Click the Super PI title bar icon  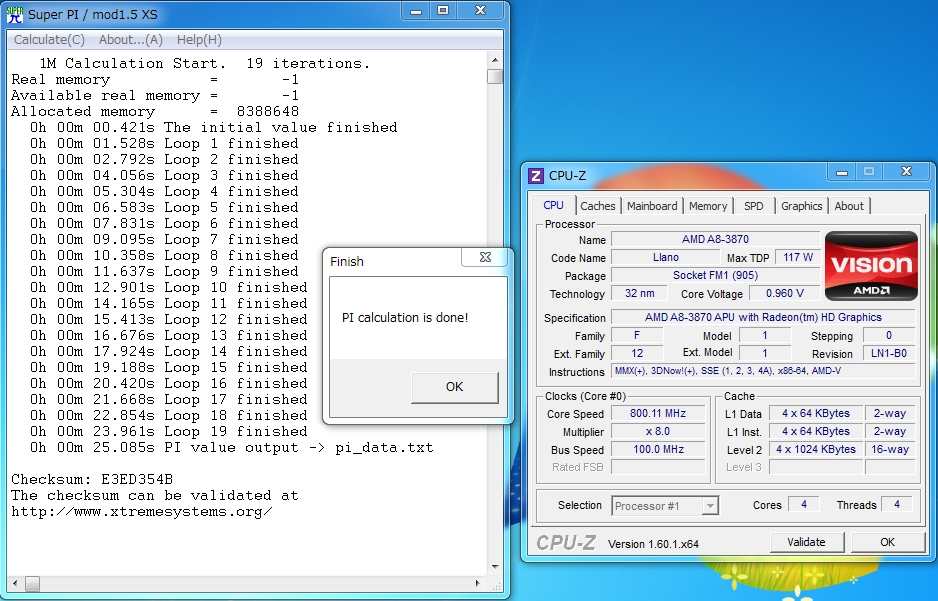14,13
